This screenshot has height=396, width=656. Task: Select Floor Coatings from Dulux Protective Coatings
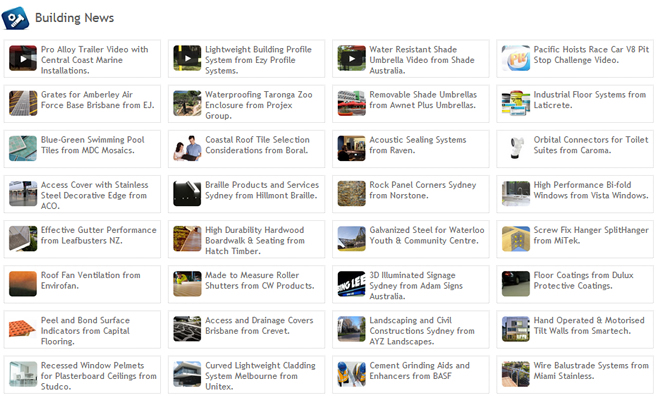(583, 281)
